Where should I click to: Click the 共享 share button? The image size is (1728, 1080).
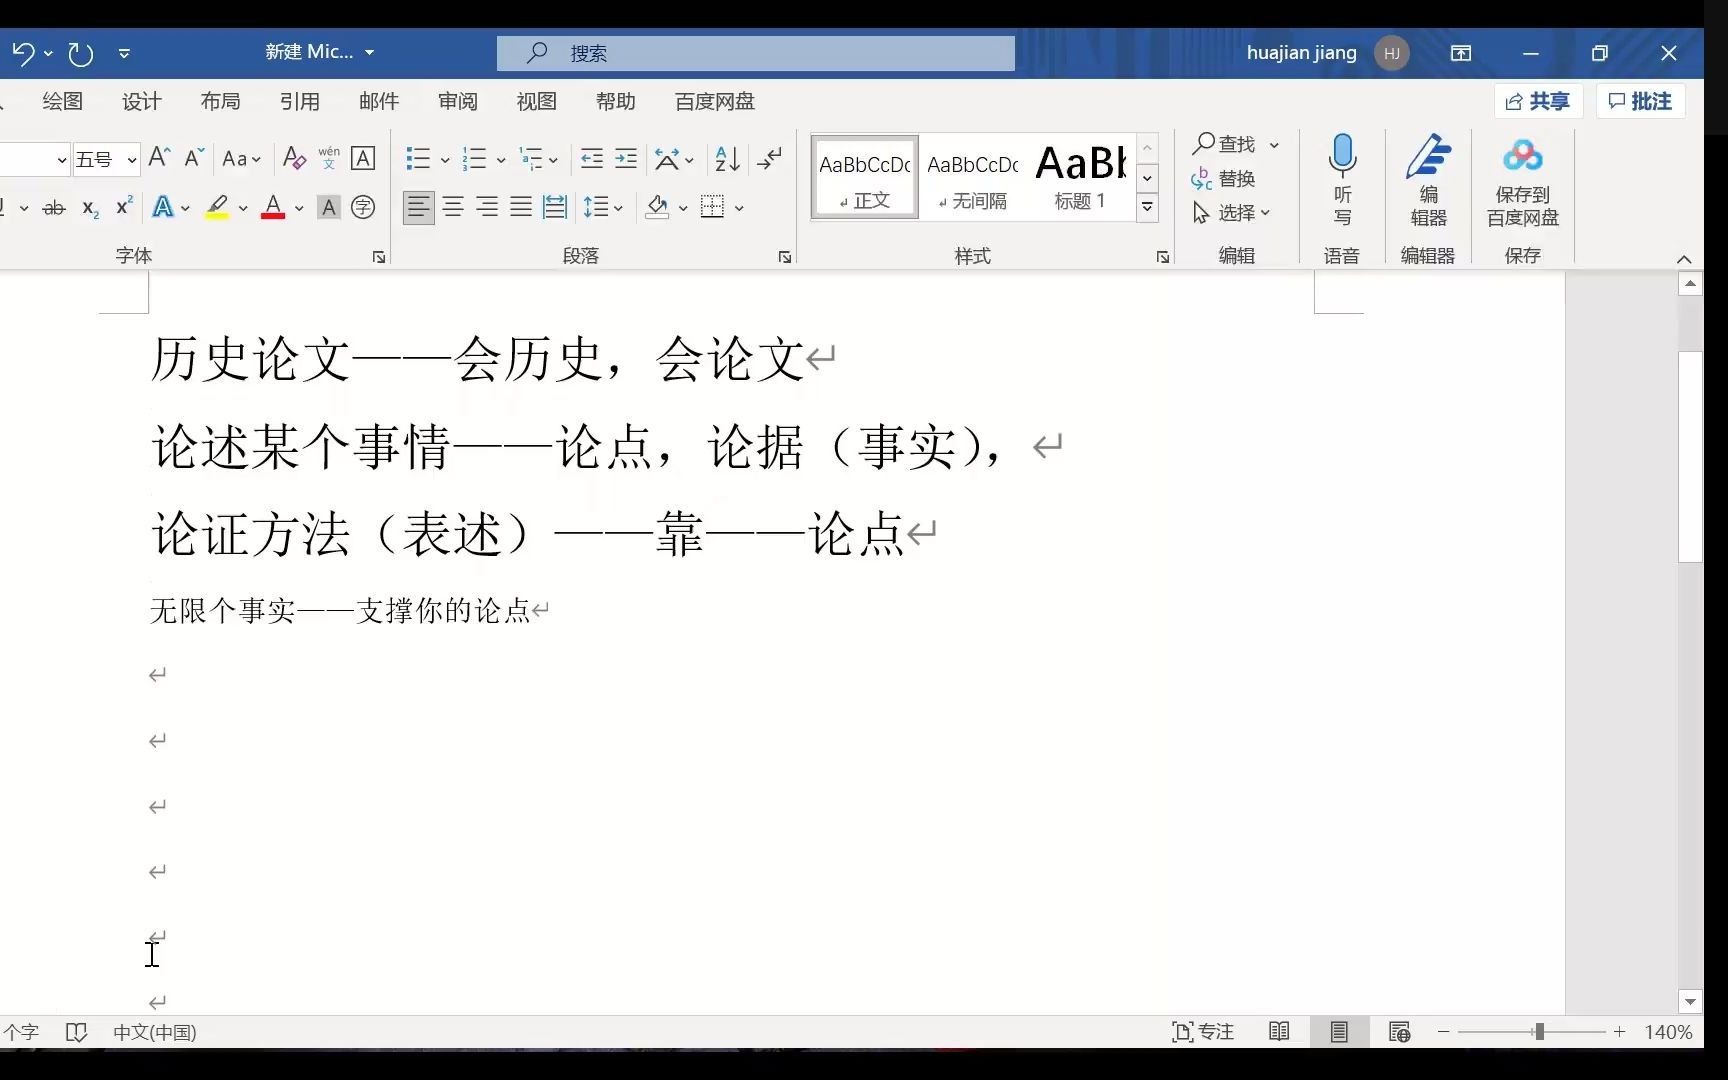click(x=1538, y=101)
